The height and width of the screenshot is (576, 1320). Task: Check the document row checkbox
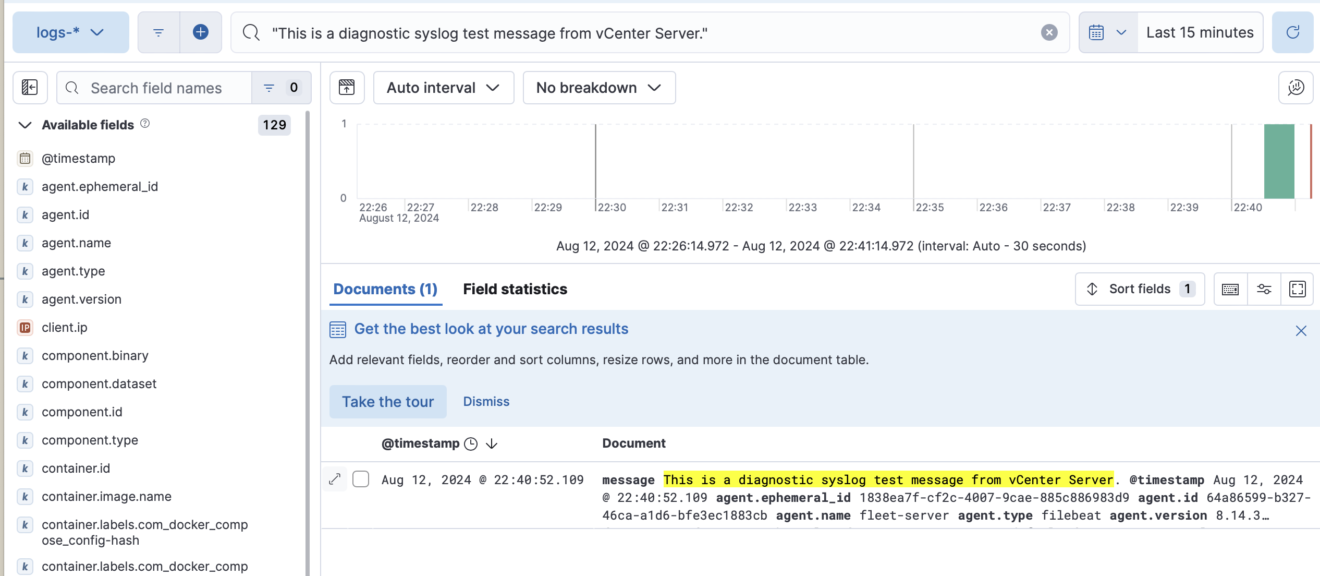[x=361, y=479]
